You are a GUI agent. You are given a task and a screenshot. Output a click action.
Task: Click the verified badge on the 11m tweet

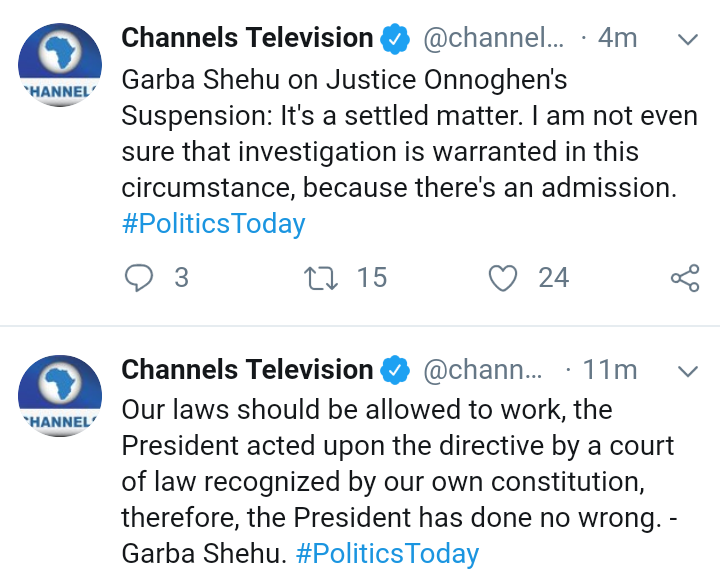tap(396, 371)
